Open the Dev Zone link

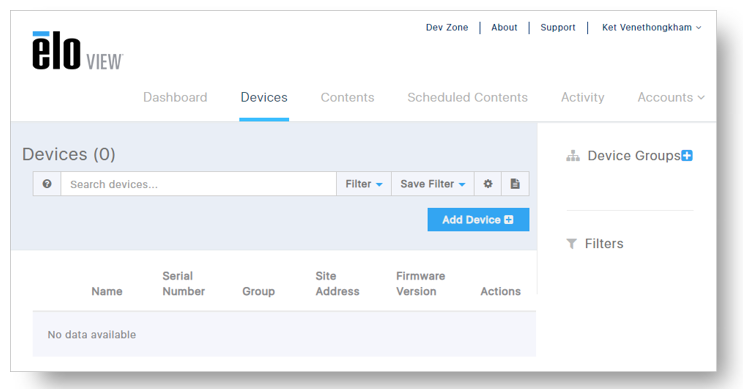[447, 27]
